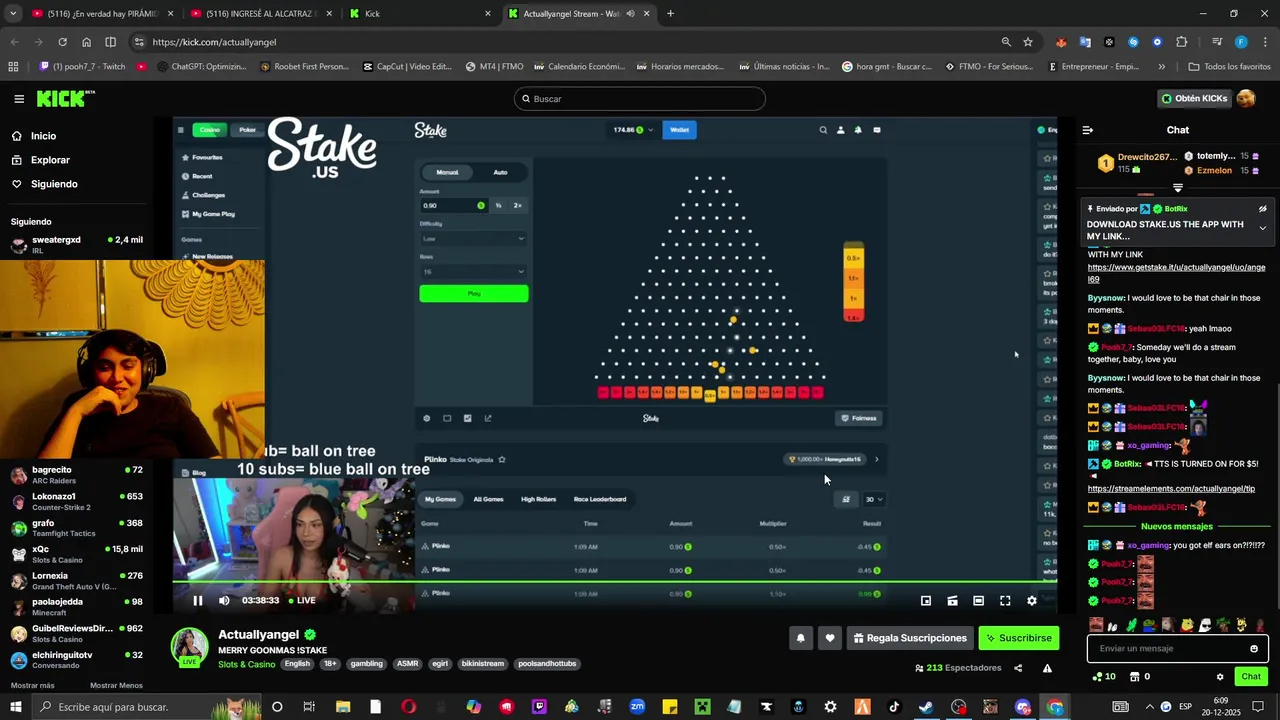Follow channel with heart button
This screenshot has width=1280, height=720.
(829, 638)
